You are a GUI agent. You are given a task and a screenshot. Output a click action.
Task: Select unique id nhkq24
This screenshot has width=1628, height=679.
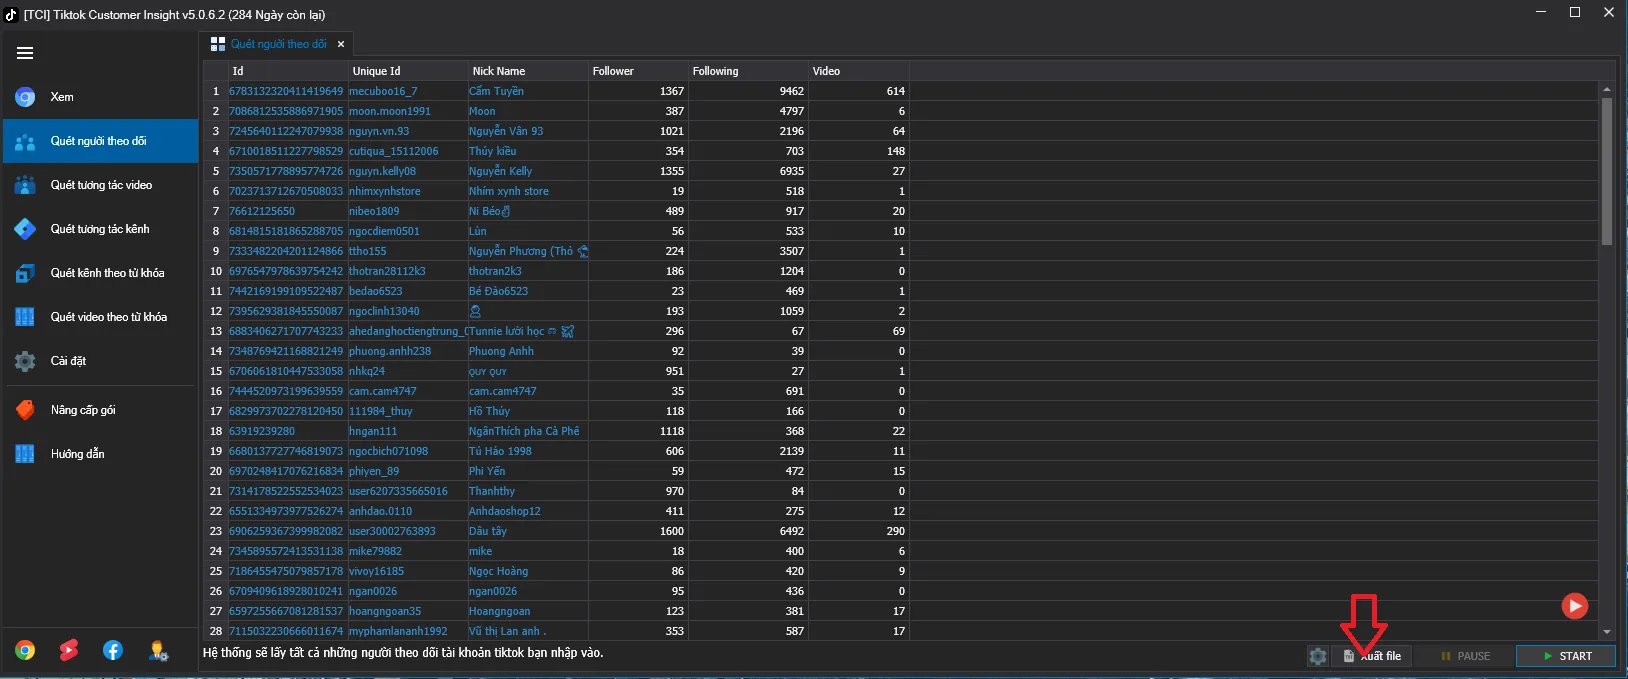coord(367,371)
